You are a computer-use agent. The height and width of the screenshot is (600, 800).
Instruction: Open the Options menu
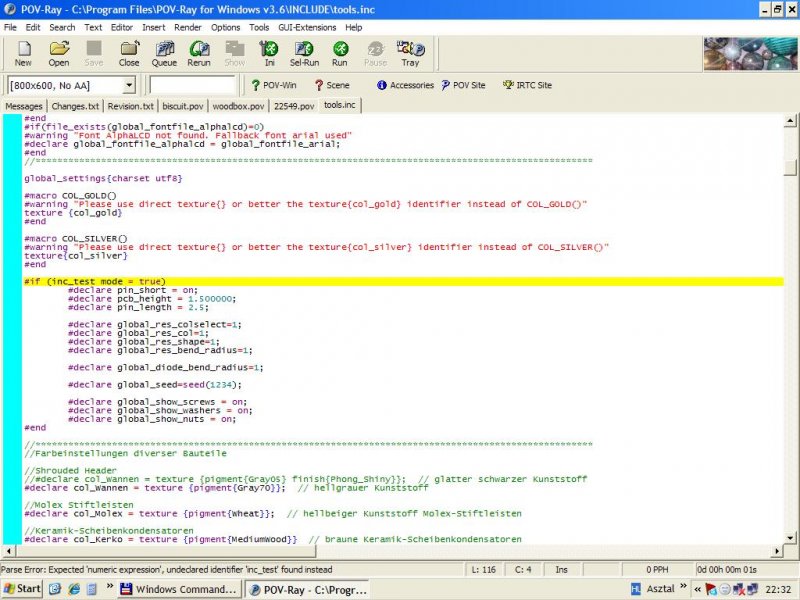coord(226,28)
